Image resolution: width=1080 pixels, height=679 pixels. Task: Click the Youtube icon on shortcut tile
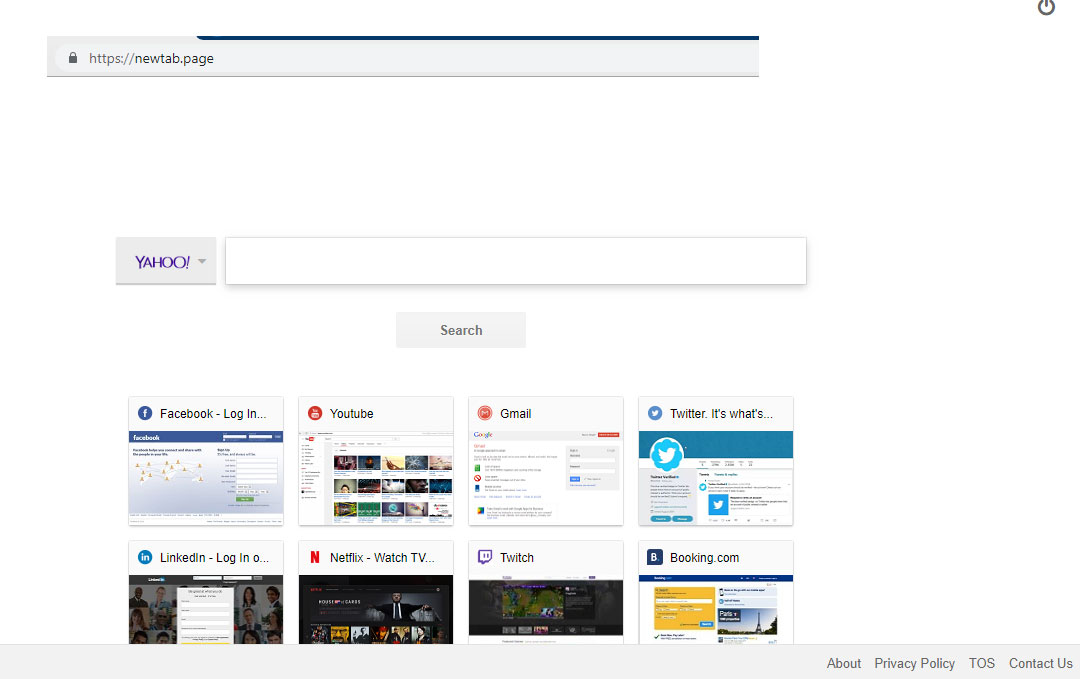click(x=315, y=414)
